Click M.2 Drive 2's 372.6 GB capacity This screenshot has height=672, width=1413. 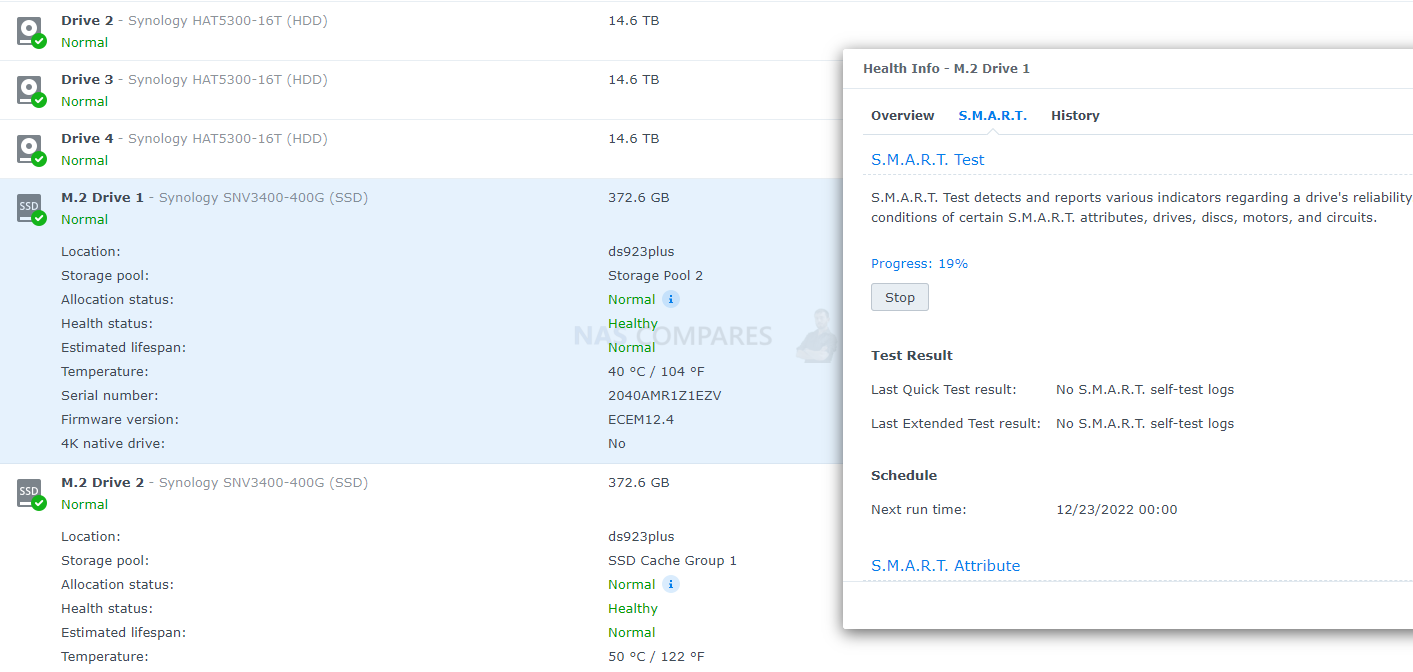(639, 483)
